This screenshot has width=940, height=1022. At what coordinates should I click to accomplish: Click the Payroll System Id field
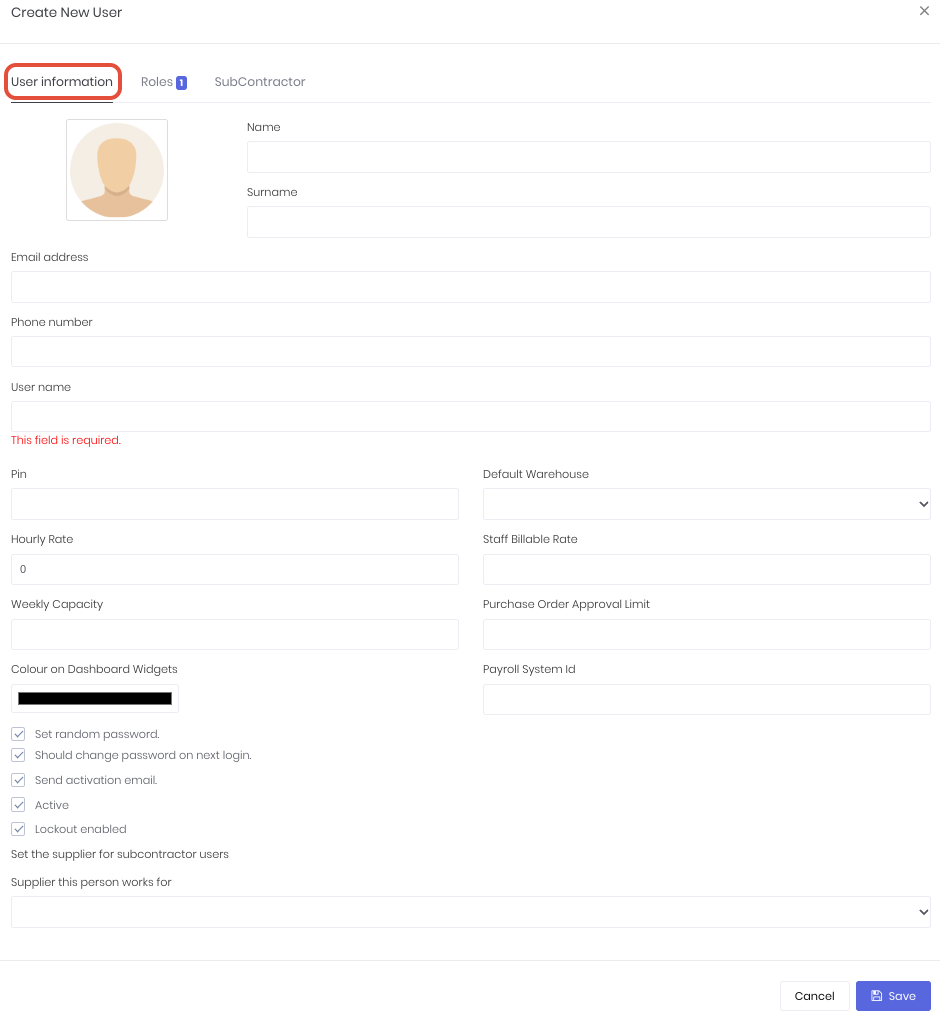[x=706, y=699]
